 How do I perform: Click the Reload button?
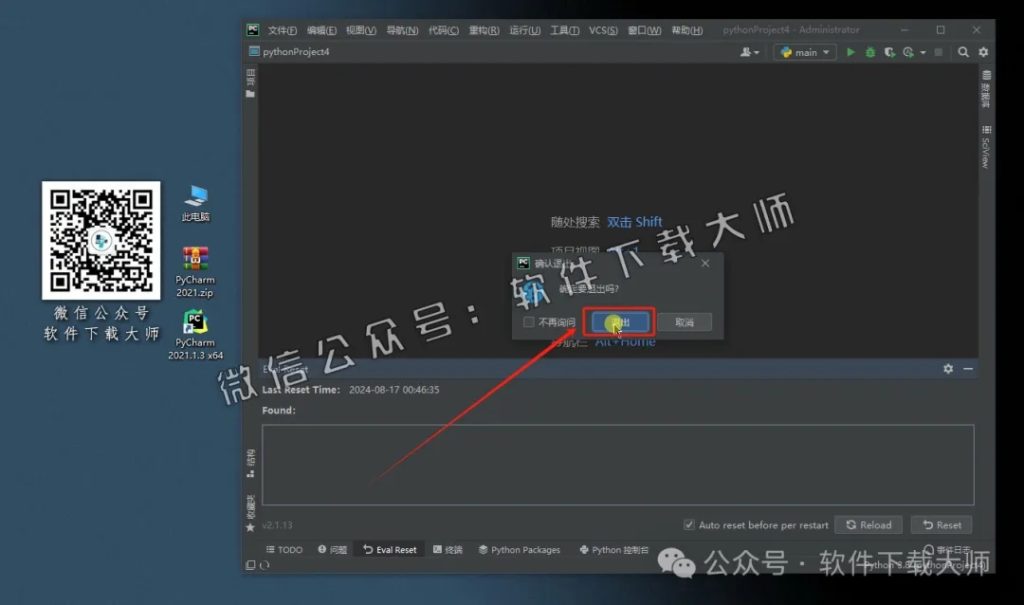(869, 524)
